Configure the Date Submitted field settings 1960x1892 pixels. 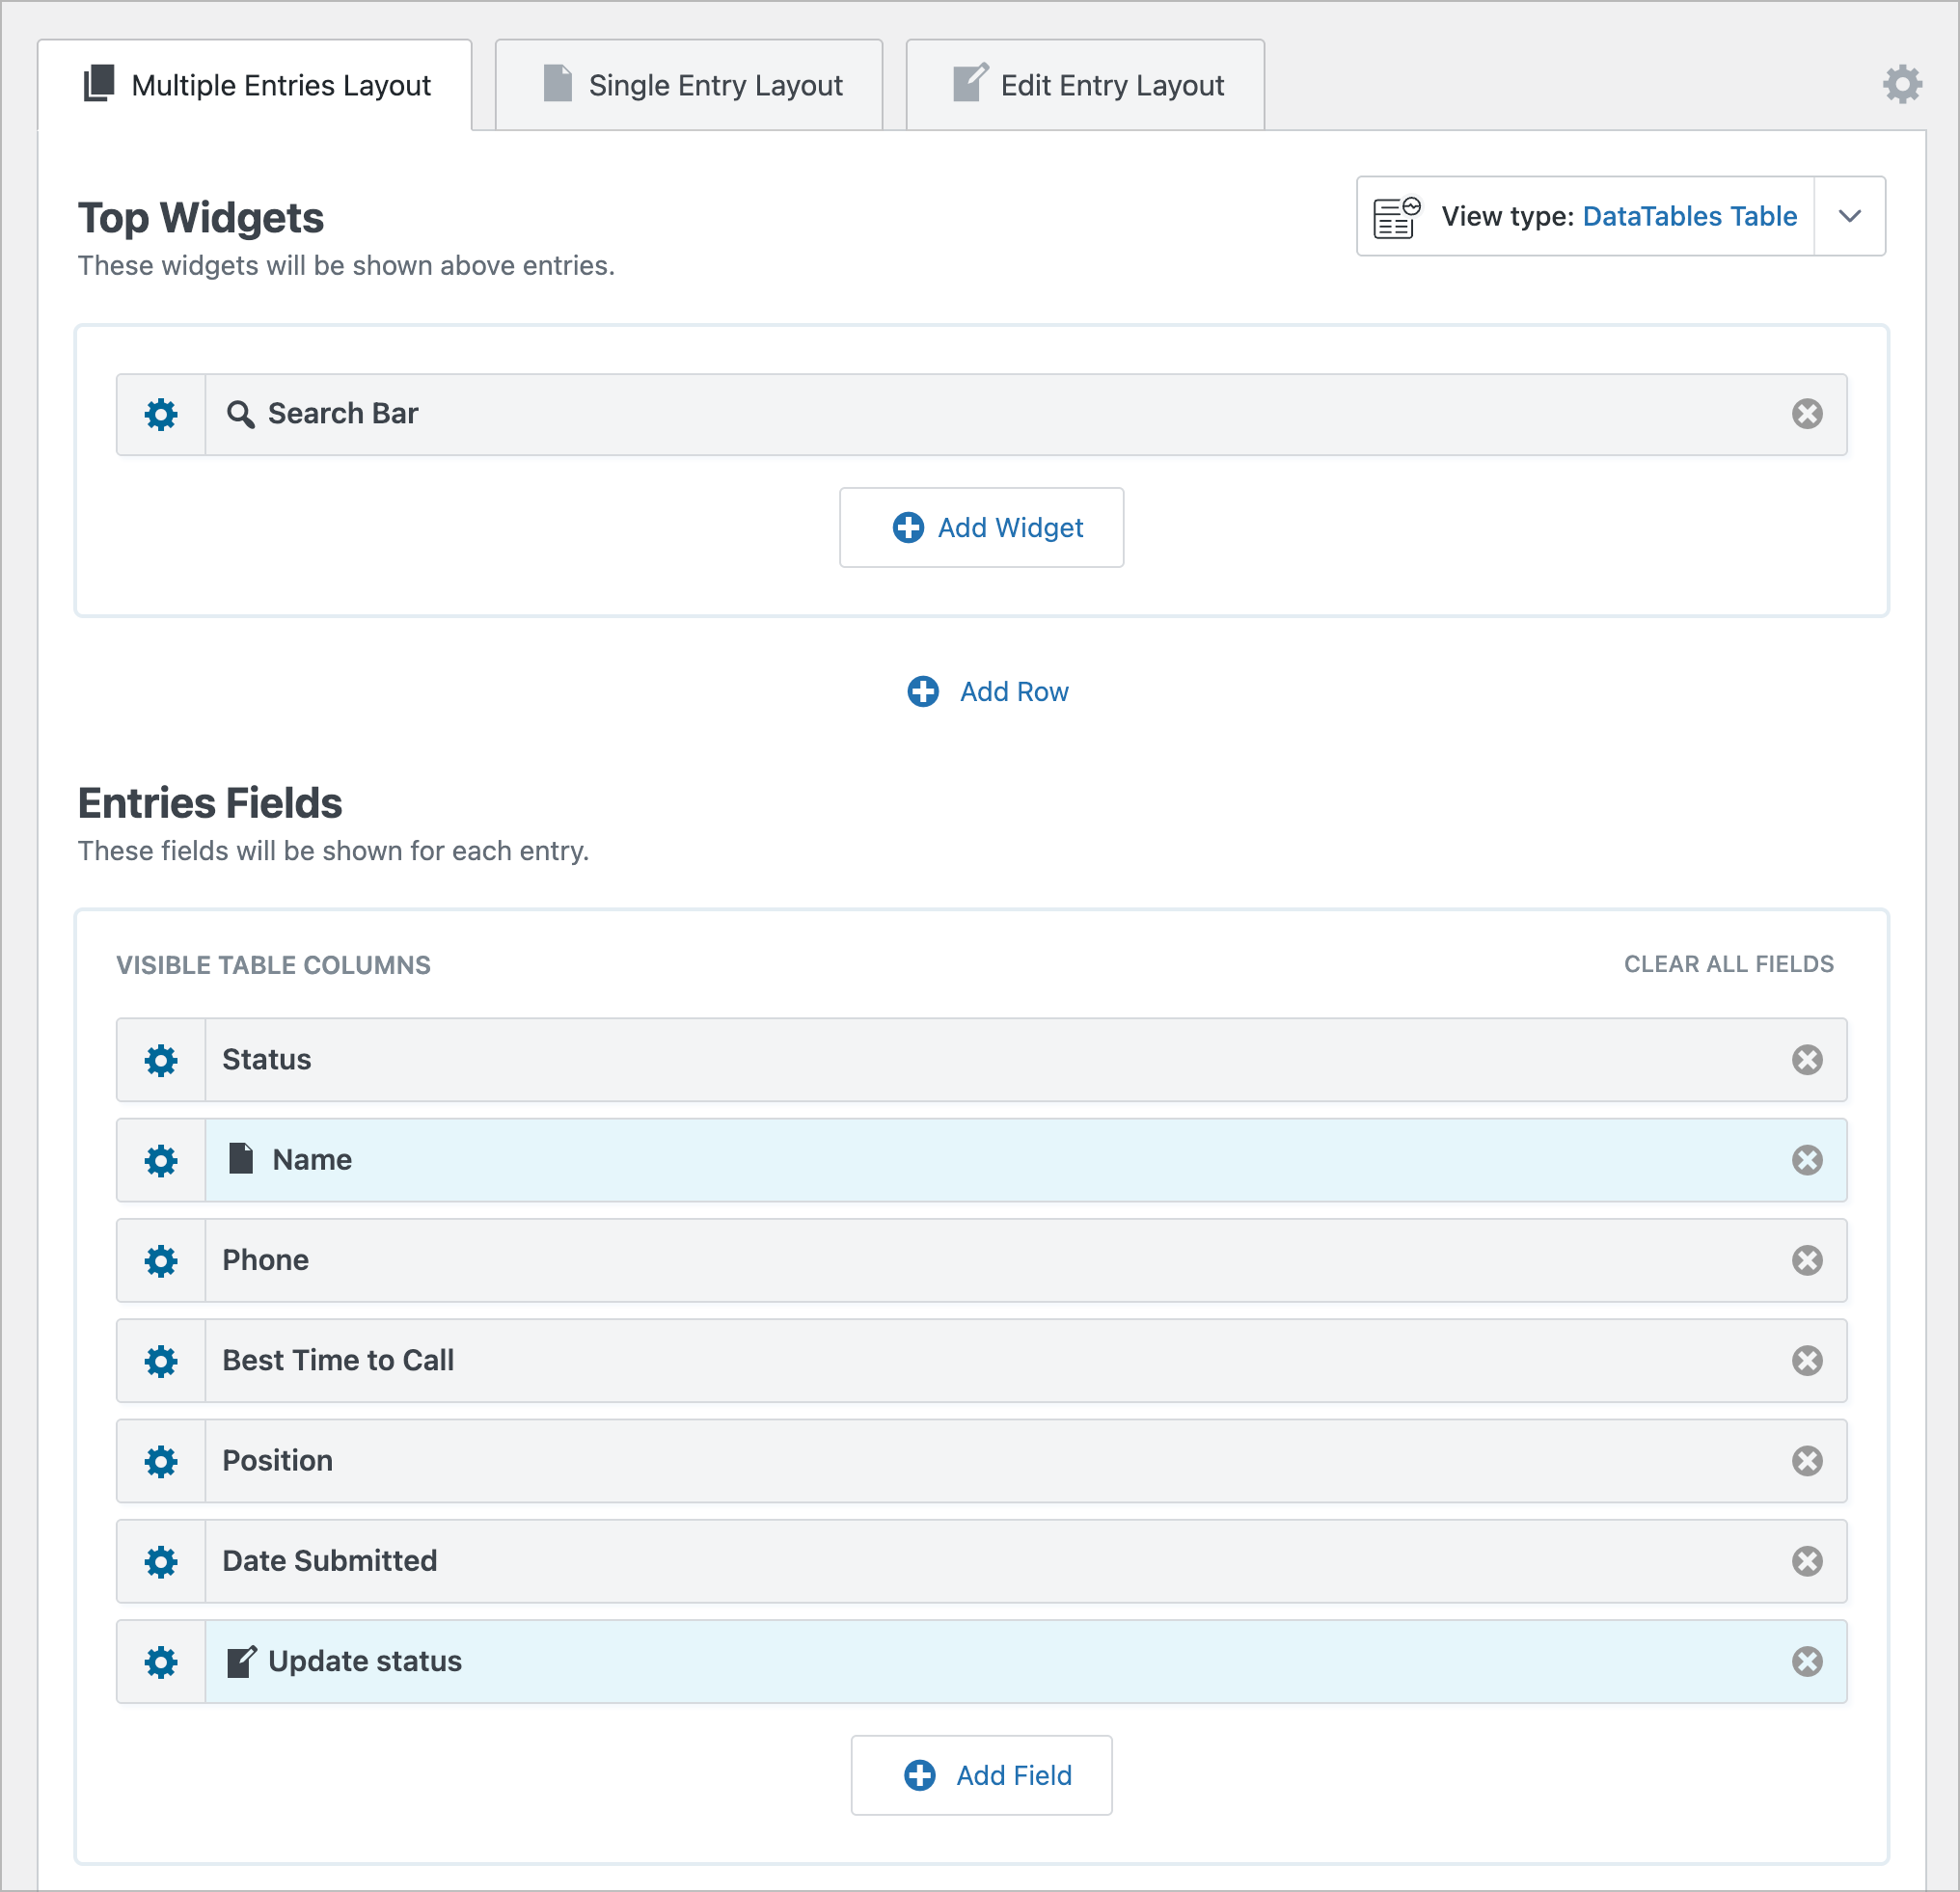coord(161,1561)
